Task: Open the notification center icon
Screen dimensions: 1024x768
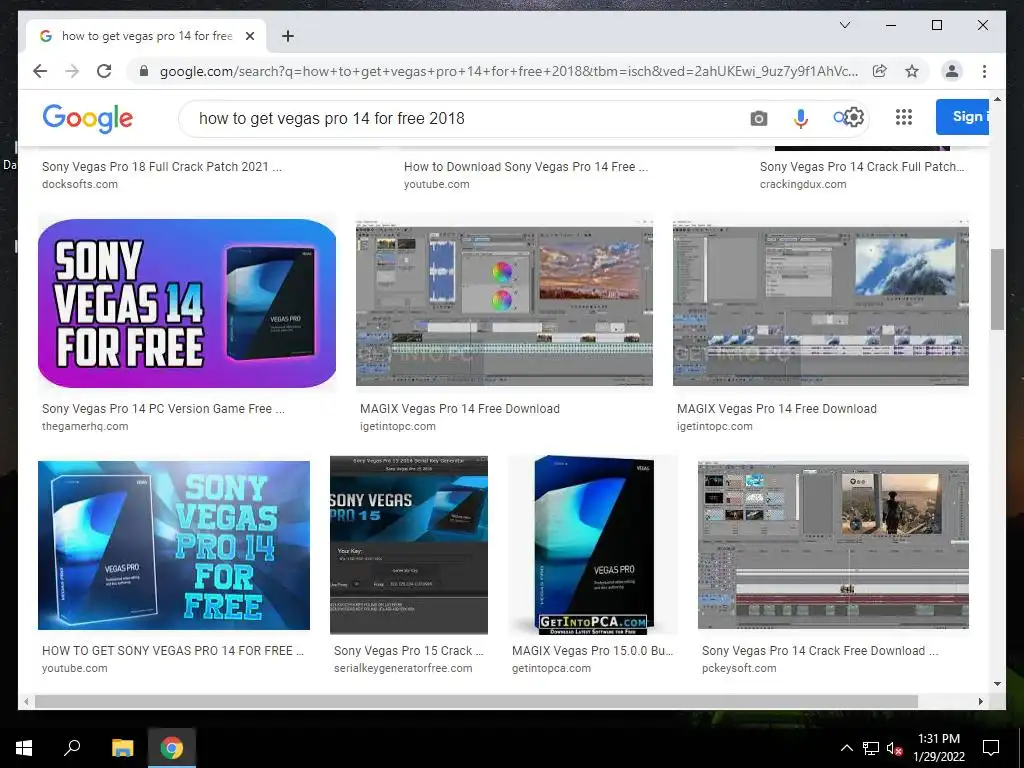Action: click(991, 748)
